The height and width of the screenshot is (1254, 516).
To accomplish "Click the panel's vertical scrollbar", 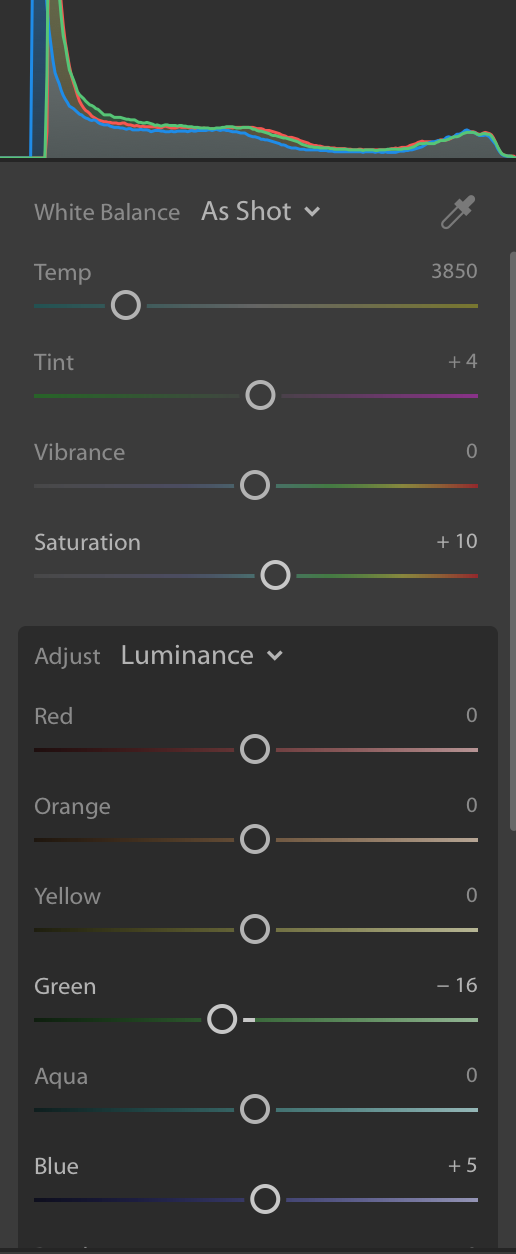I will (x=513, y=540).
